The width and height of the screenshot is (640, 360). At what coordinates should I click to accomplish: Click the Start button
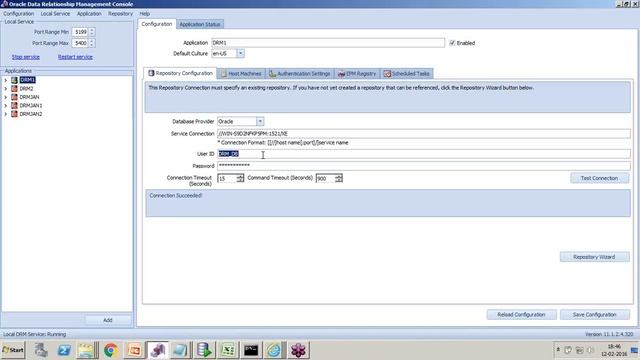(x=13, y=350)
